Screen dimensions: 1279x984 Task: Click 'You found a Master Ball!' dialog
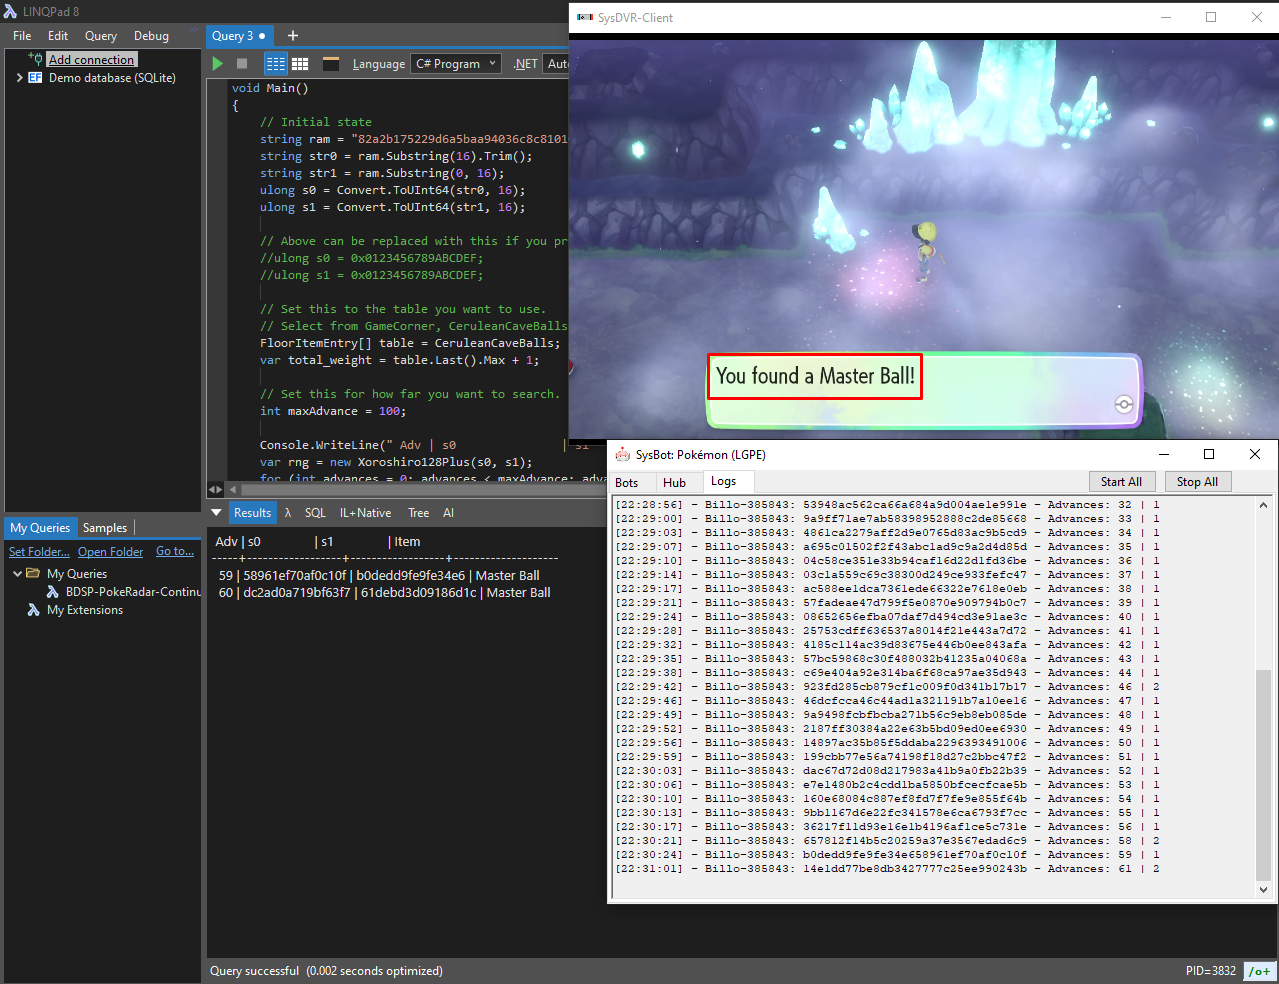[x=815, y=376]
